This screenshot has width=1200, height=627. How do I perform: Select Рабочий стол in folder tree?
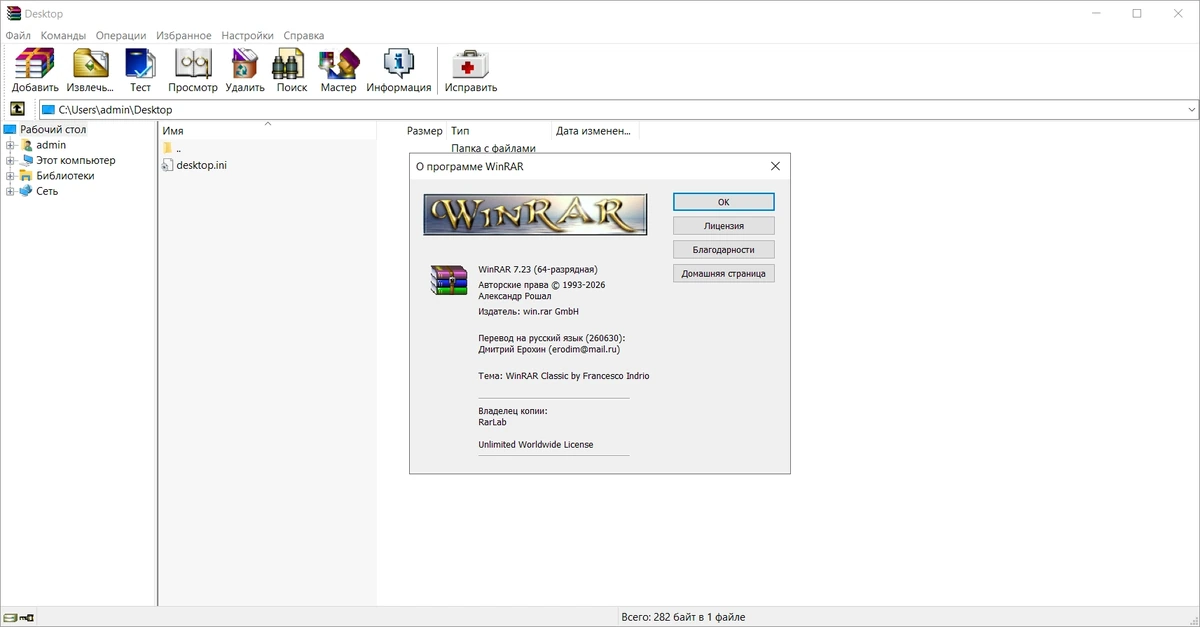pos(53,129)
